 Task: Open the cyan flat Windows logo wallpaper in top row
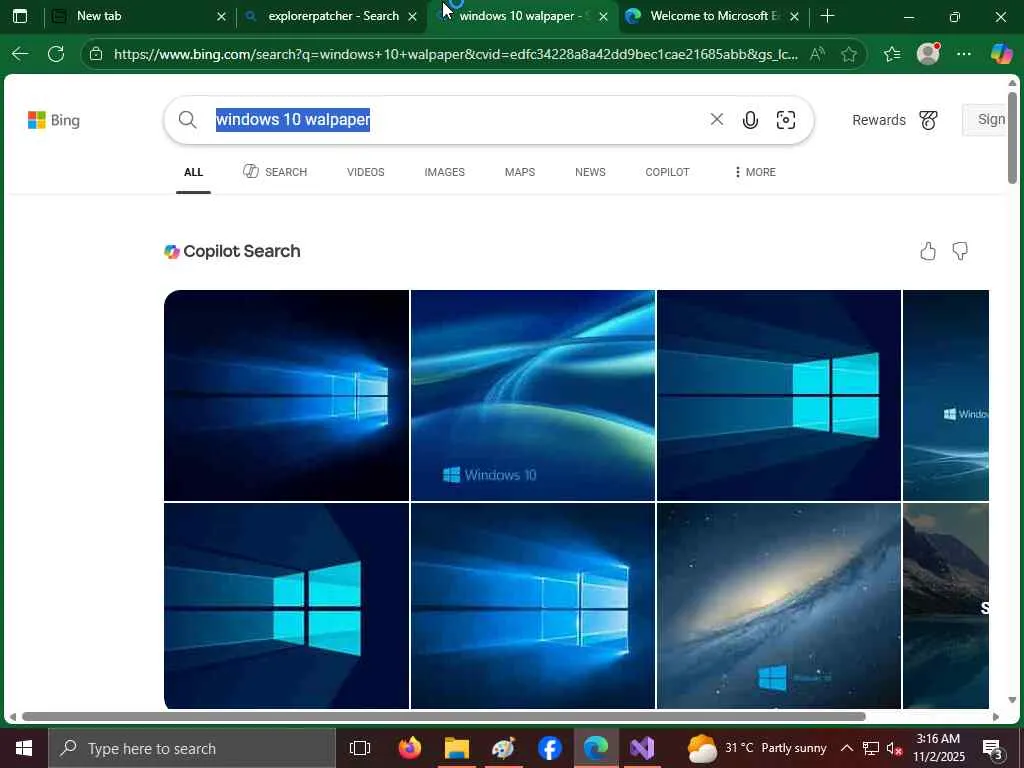coord(778,395)
